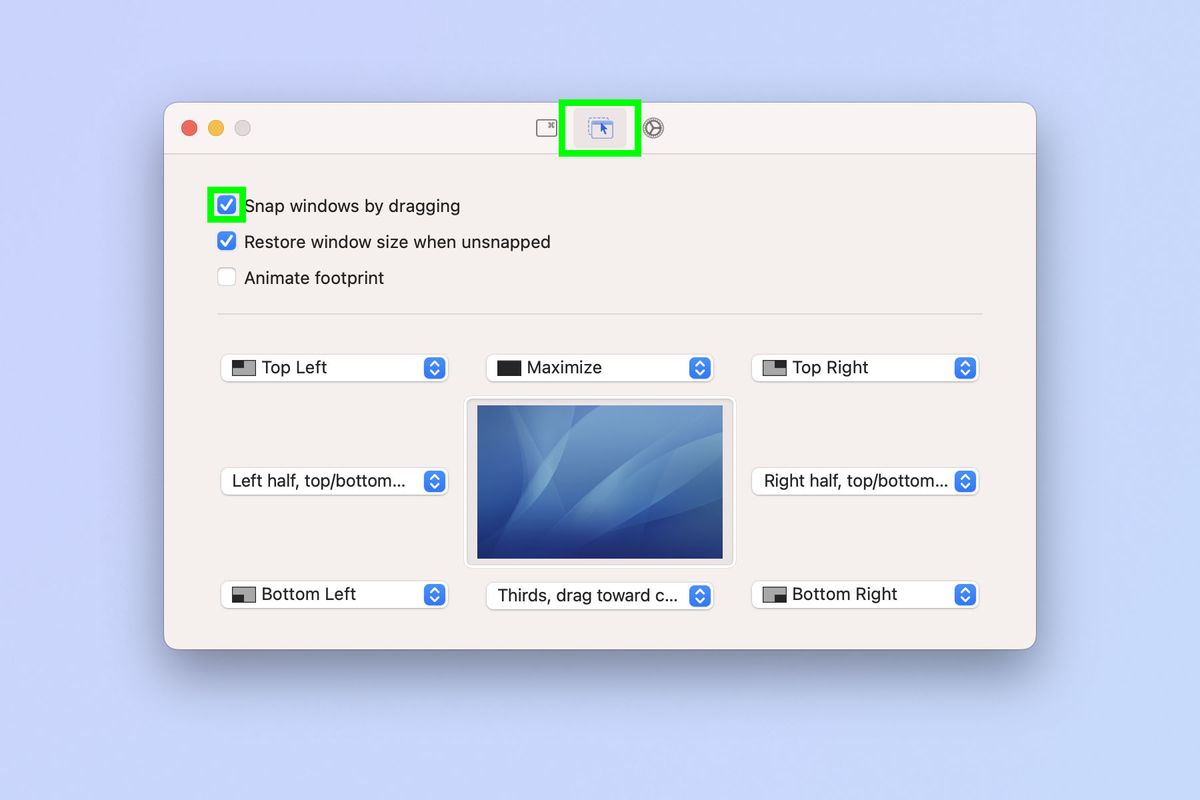This screenshot has height=800, width=1200.
Task: Click the Bottom Right layout preview icon
Action: pyautogui.click(x=774, y=594)
